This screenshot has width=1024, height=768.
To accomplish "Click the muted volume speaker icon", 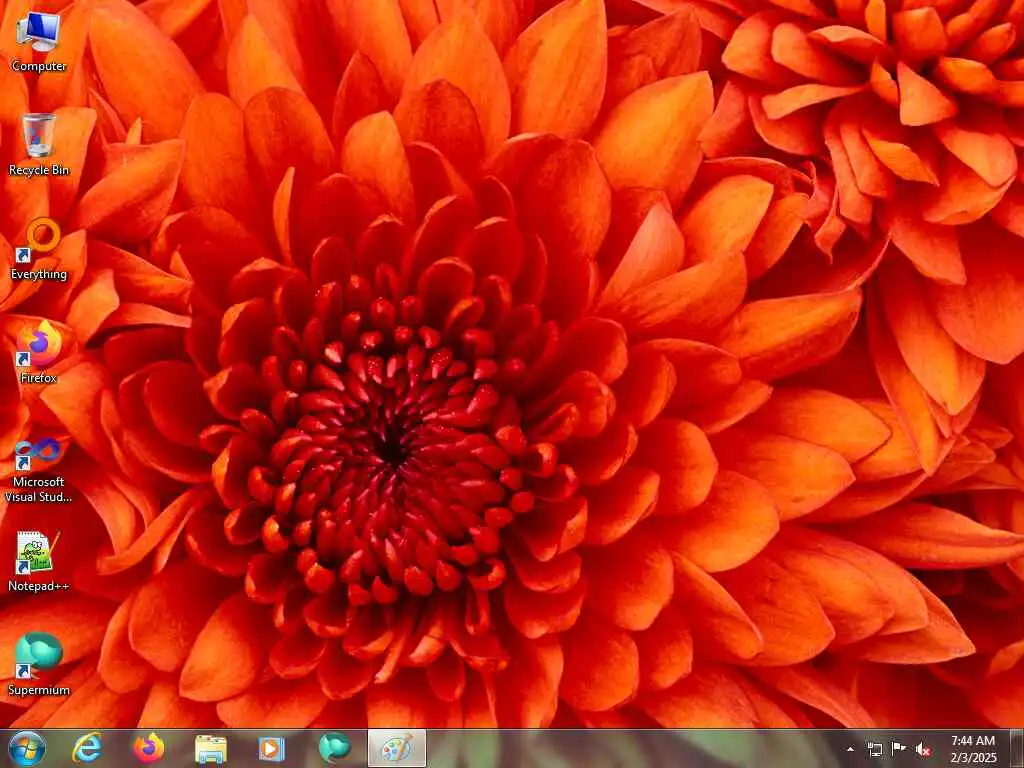I will click(x=923, y=750).
